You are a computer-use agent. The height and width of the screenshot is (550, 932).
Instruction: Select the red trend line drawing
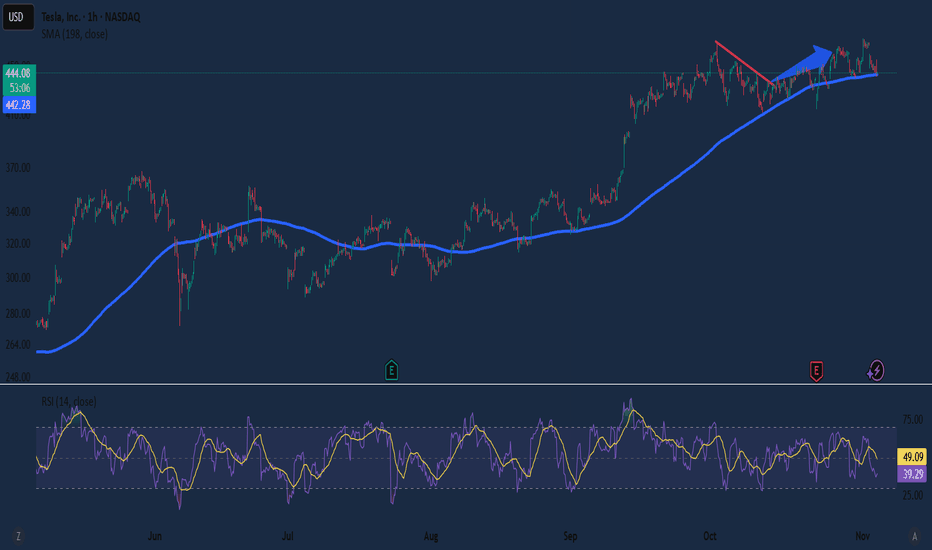[743, 62]
